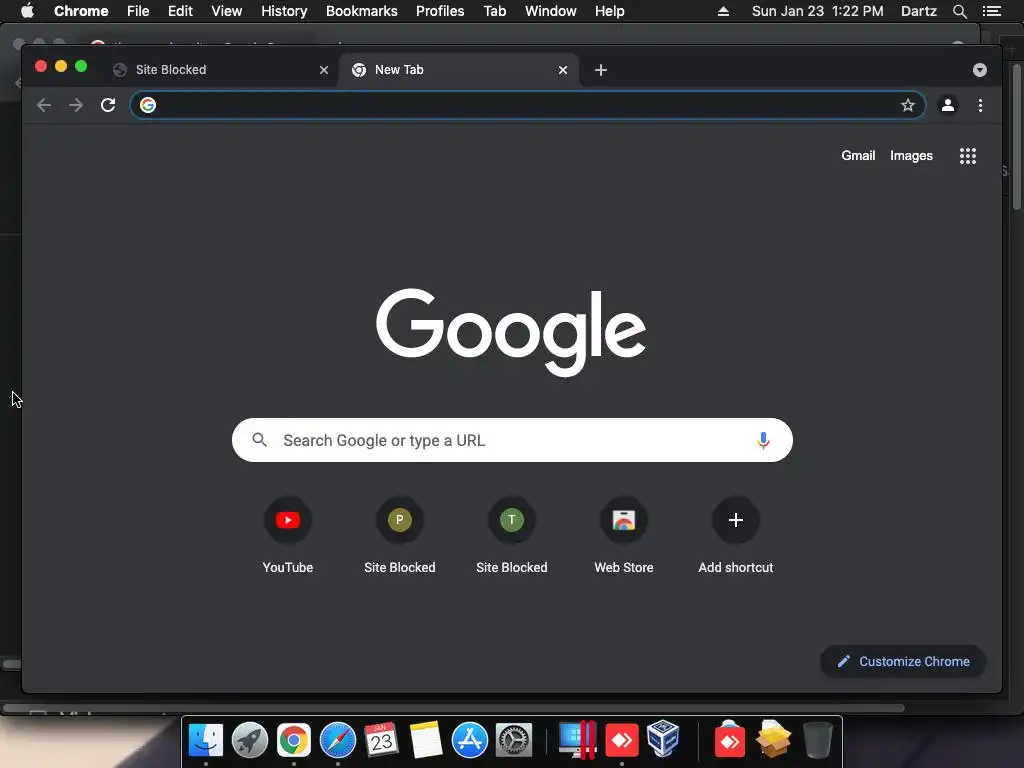Image resolution: width=1024 pixels, height=768 pixels.
Task: Open the Help menu
Action: click(609, 11)
